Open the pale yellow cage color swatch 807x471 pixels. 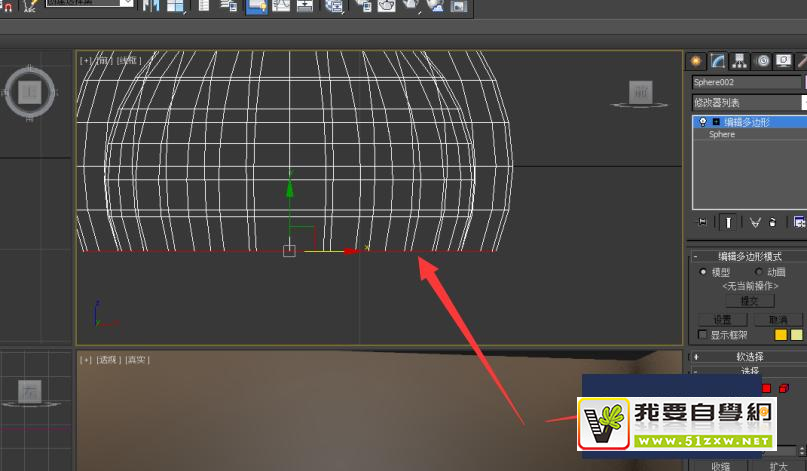coord(796,335)
